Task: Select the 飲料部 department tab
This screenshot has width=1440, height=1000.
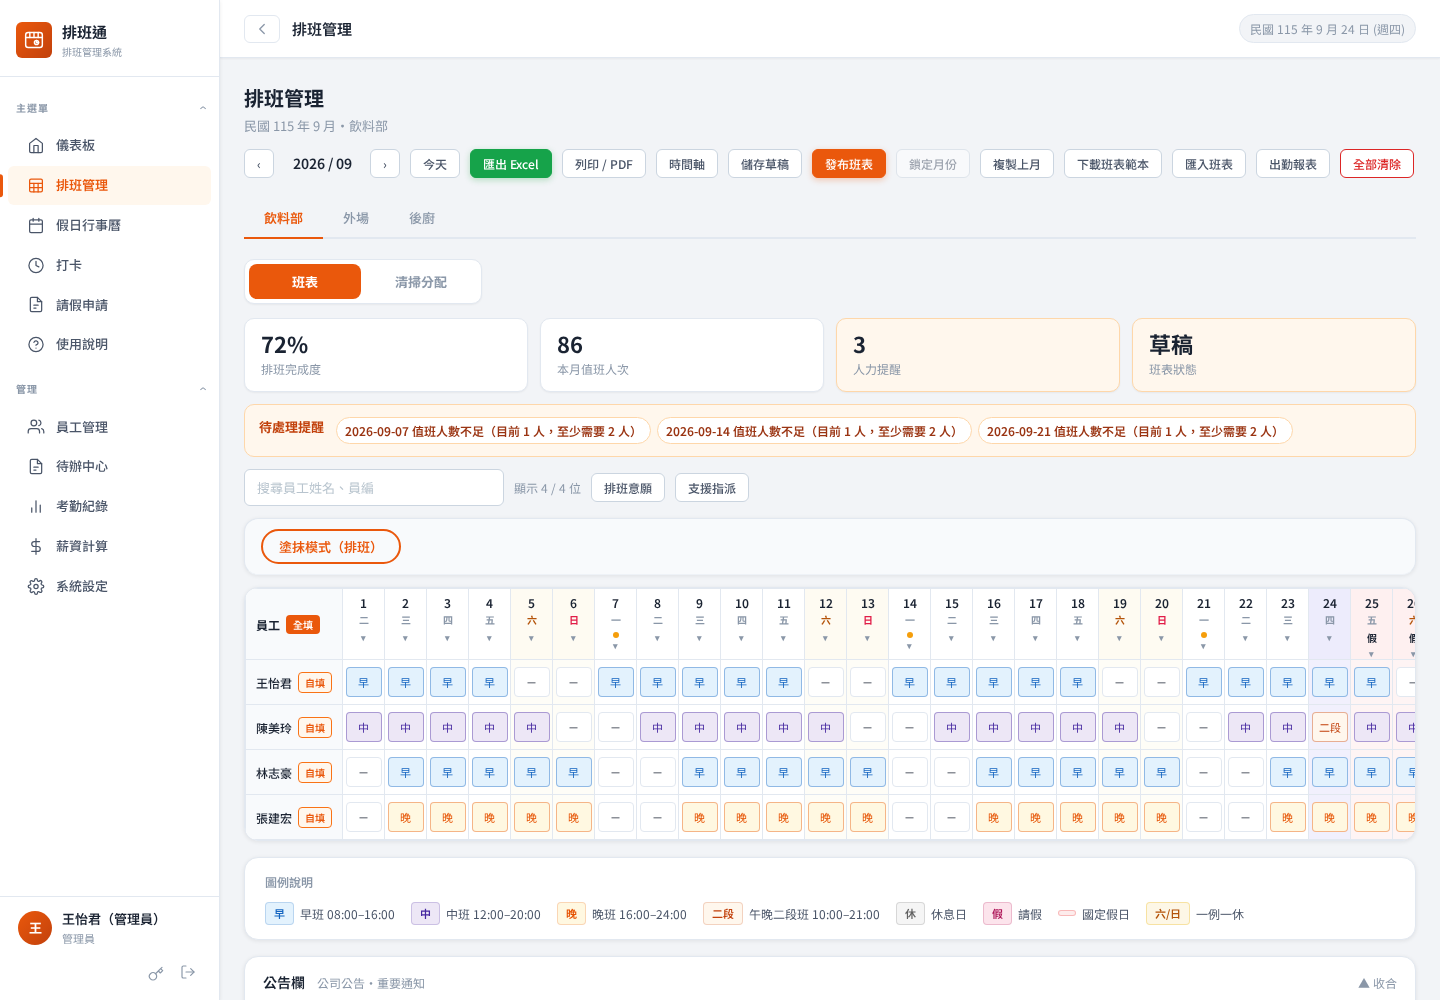Action: [283, 218]
